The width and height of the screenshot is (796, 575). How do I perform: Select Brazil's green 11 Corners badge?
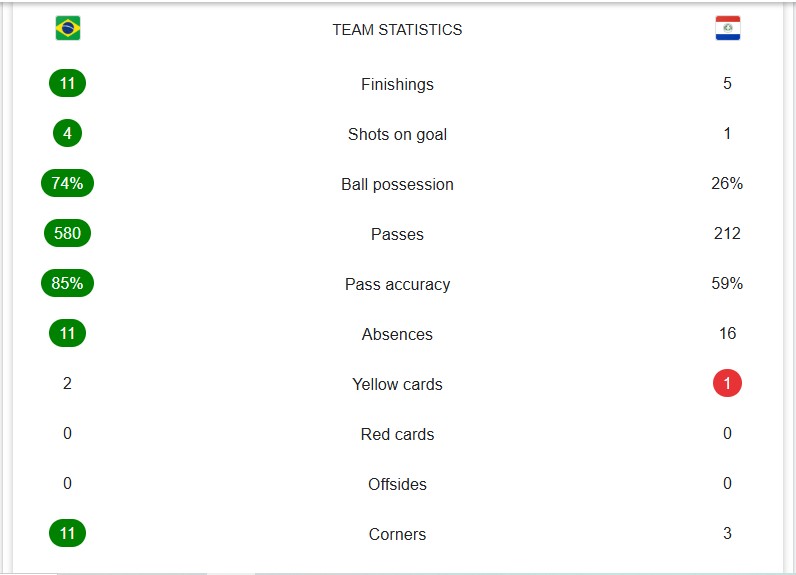68,533
